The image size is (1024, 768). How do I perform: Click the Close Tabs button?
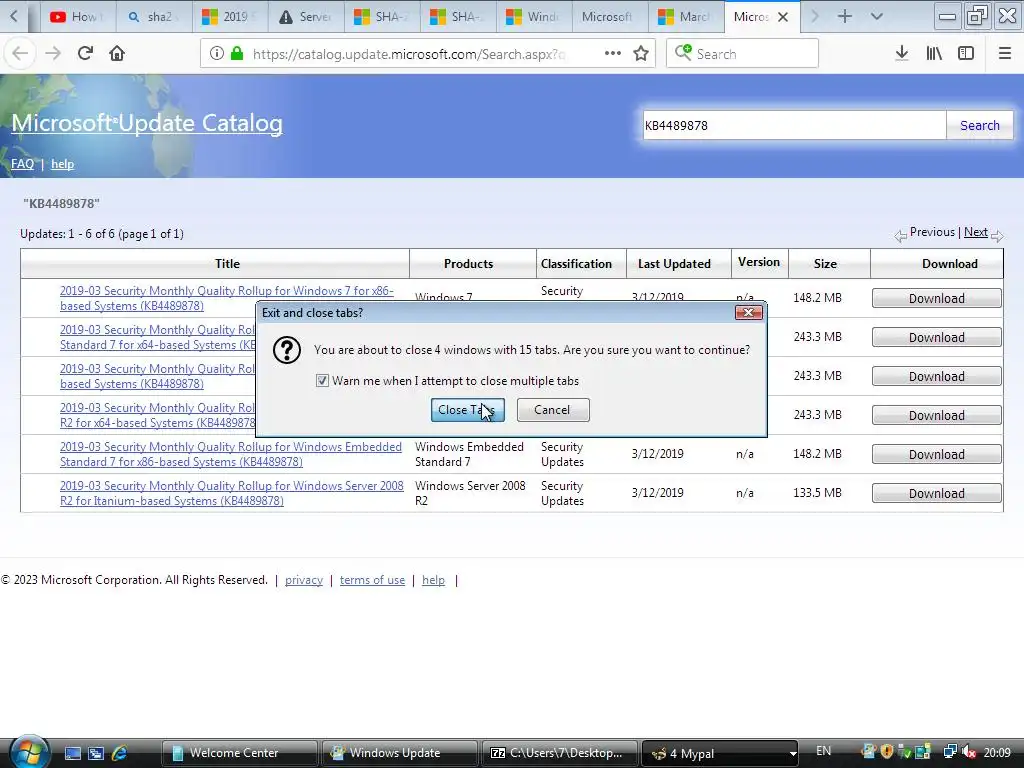click(x=468, y=410)
